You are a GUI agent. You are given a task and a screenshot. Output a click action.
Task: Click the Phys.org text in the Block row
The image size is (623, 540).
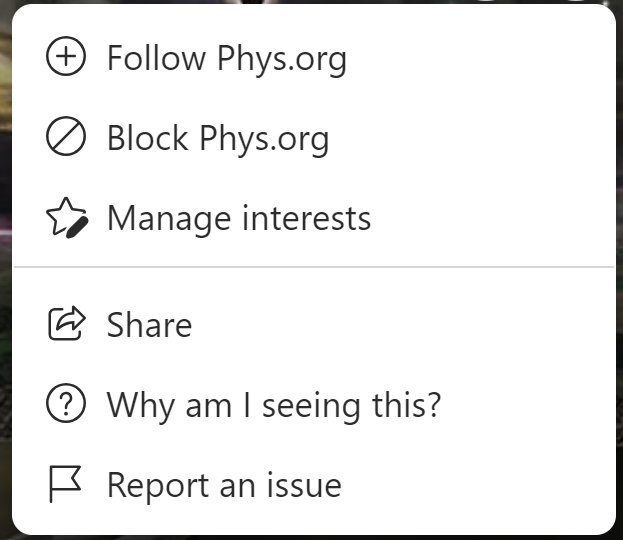click(x=264, y=139)
